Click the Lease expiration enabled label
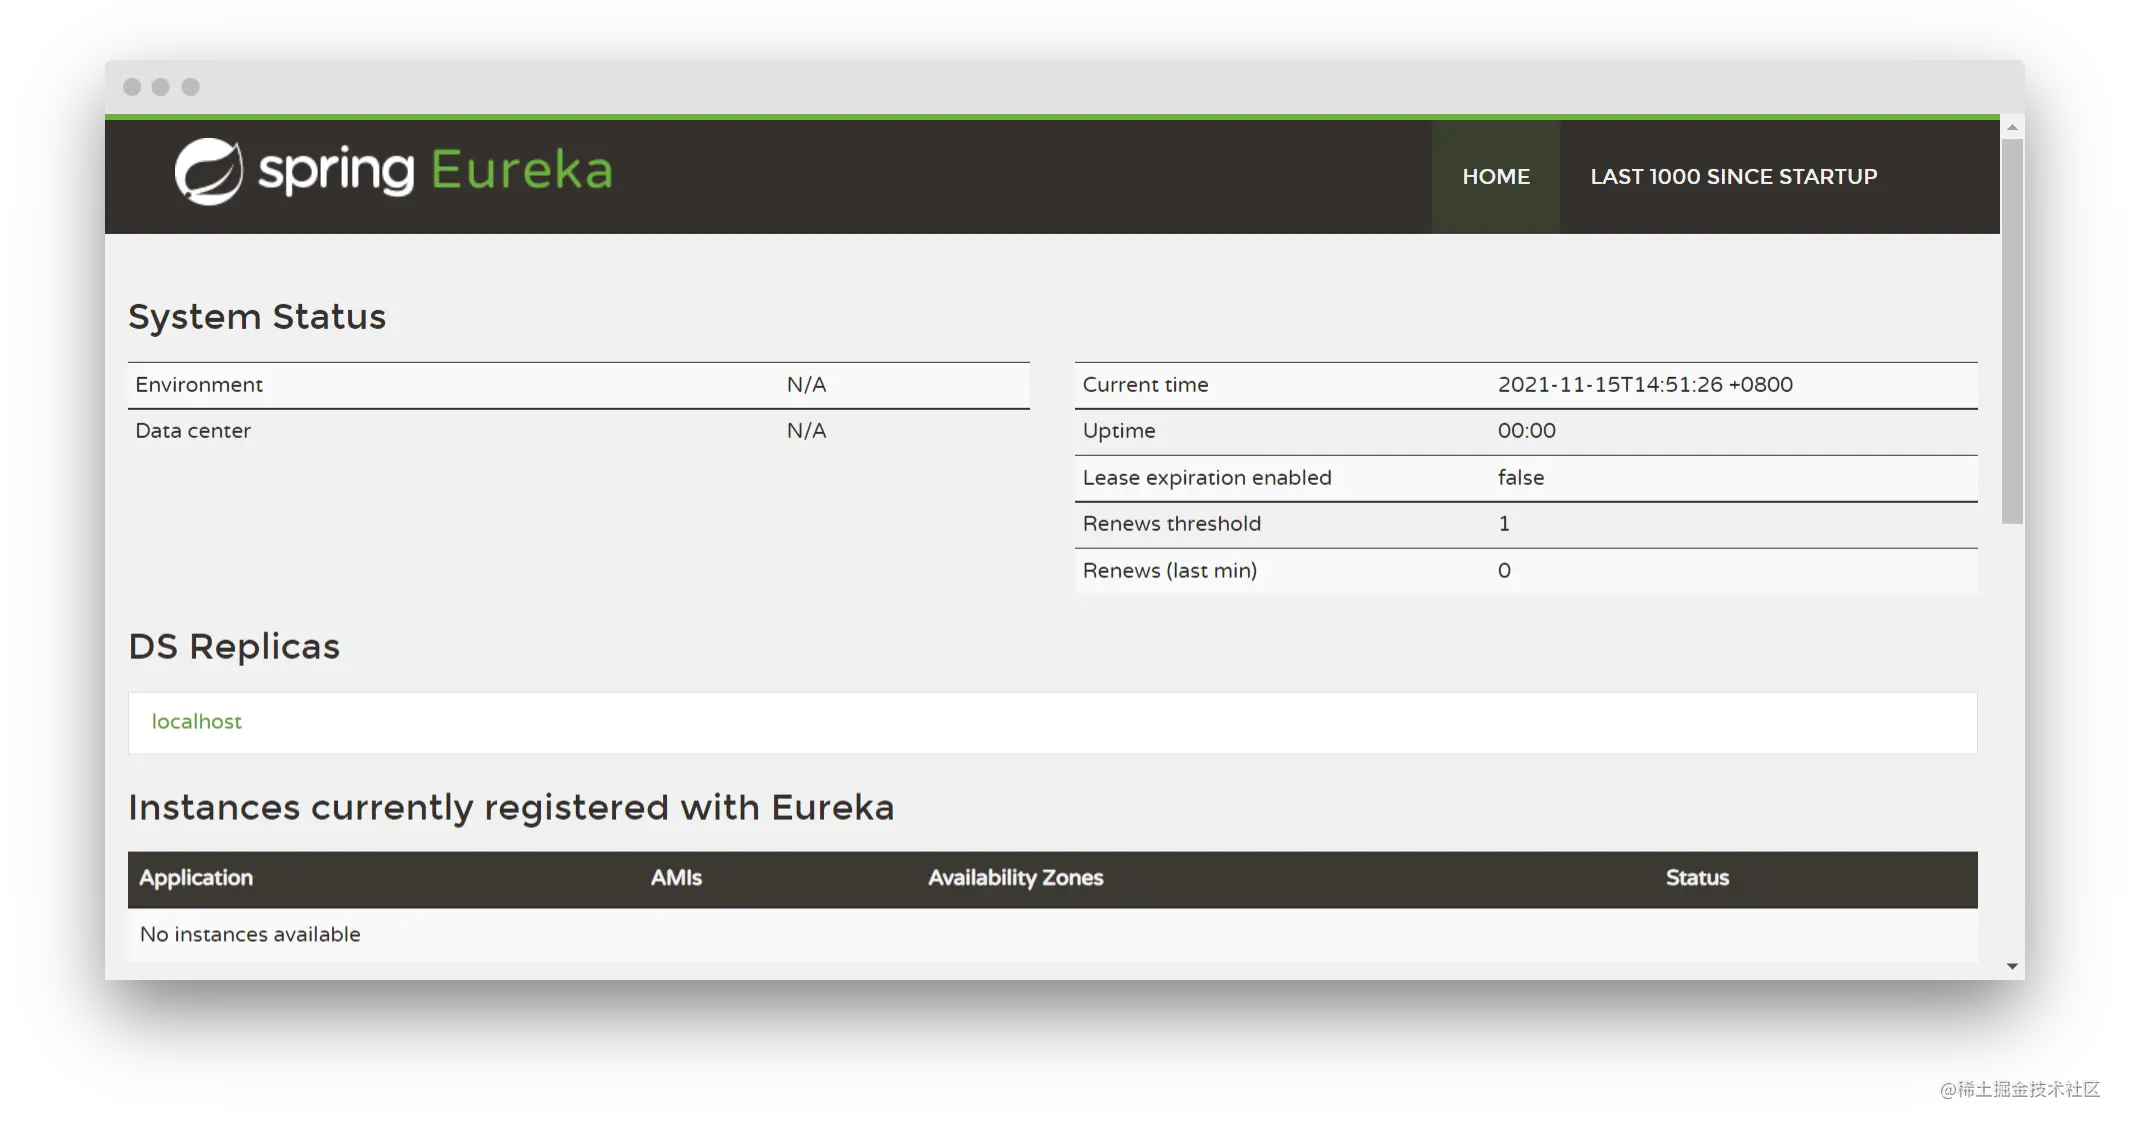The image size is (2130, 1129). point(1207,478)
